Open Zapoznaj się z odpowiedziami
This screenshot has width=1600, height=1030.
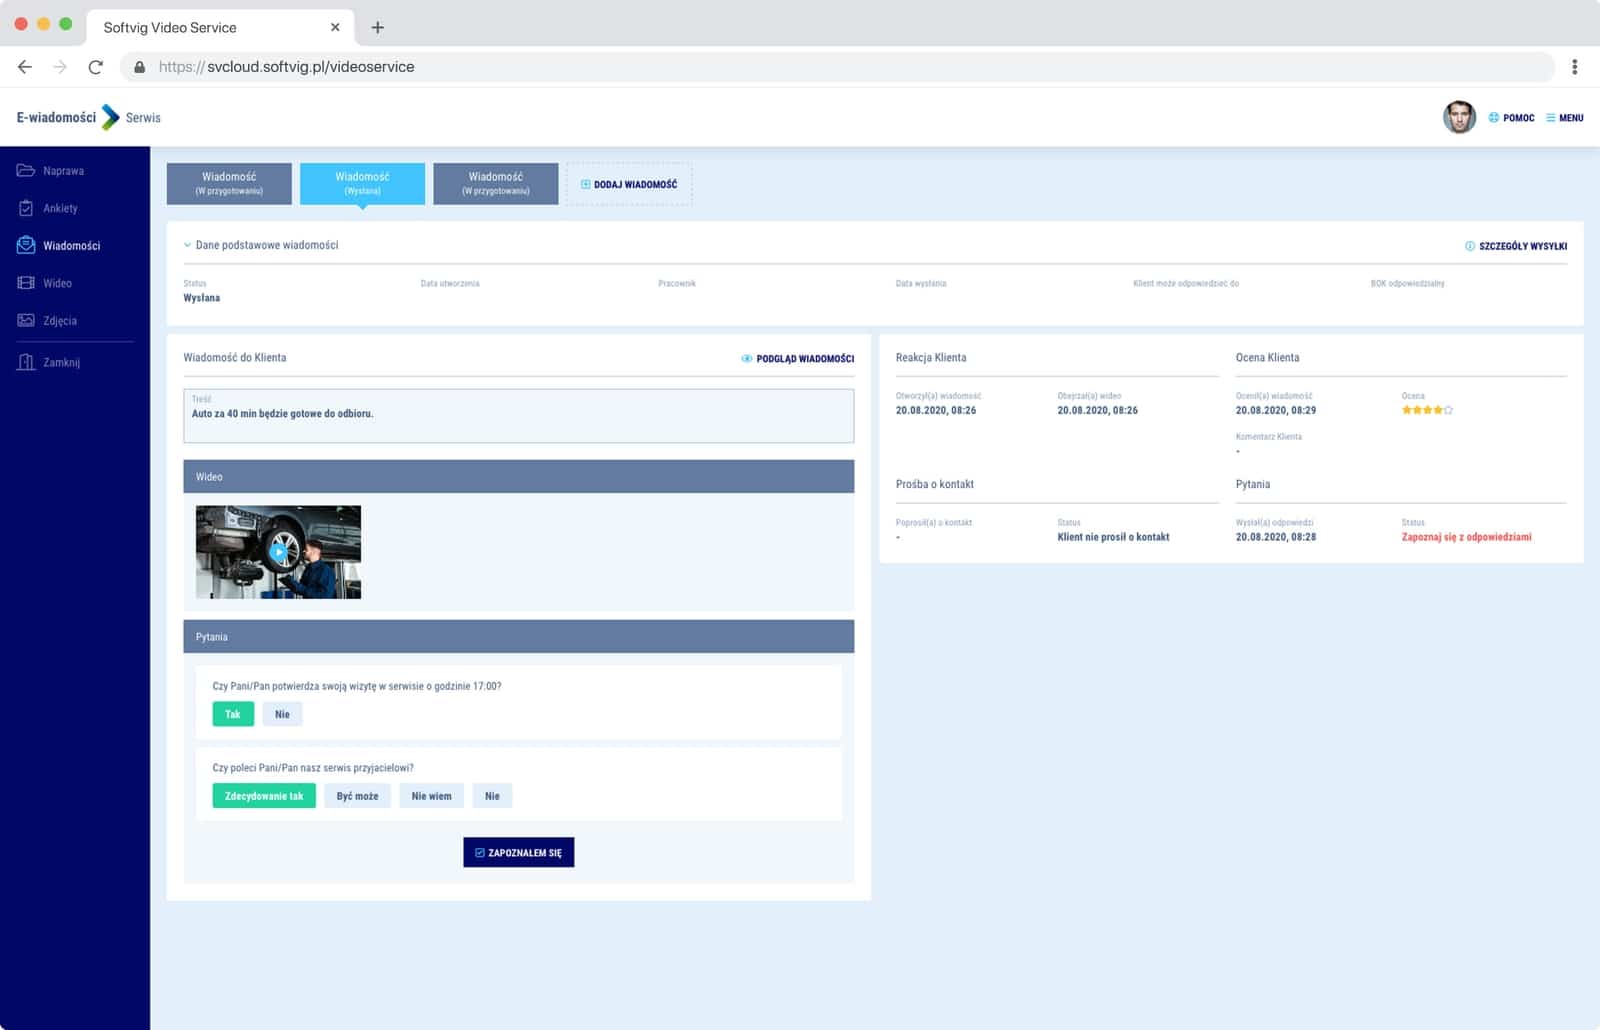click(x=1466, y=536)
